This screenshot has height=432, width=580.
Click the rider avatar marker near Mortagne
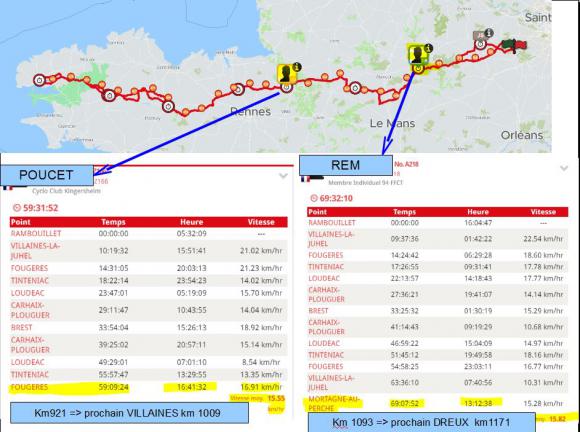pos(418,54)
